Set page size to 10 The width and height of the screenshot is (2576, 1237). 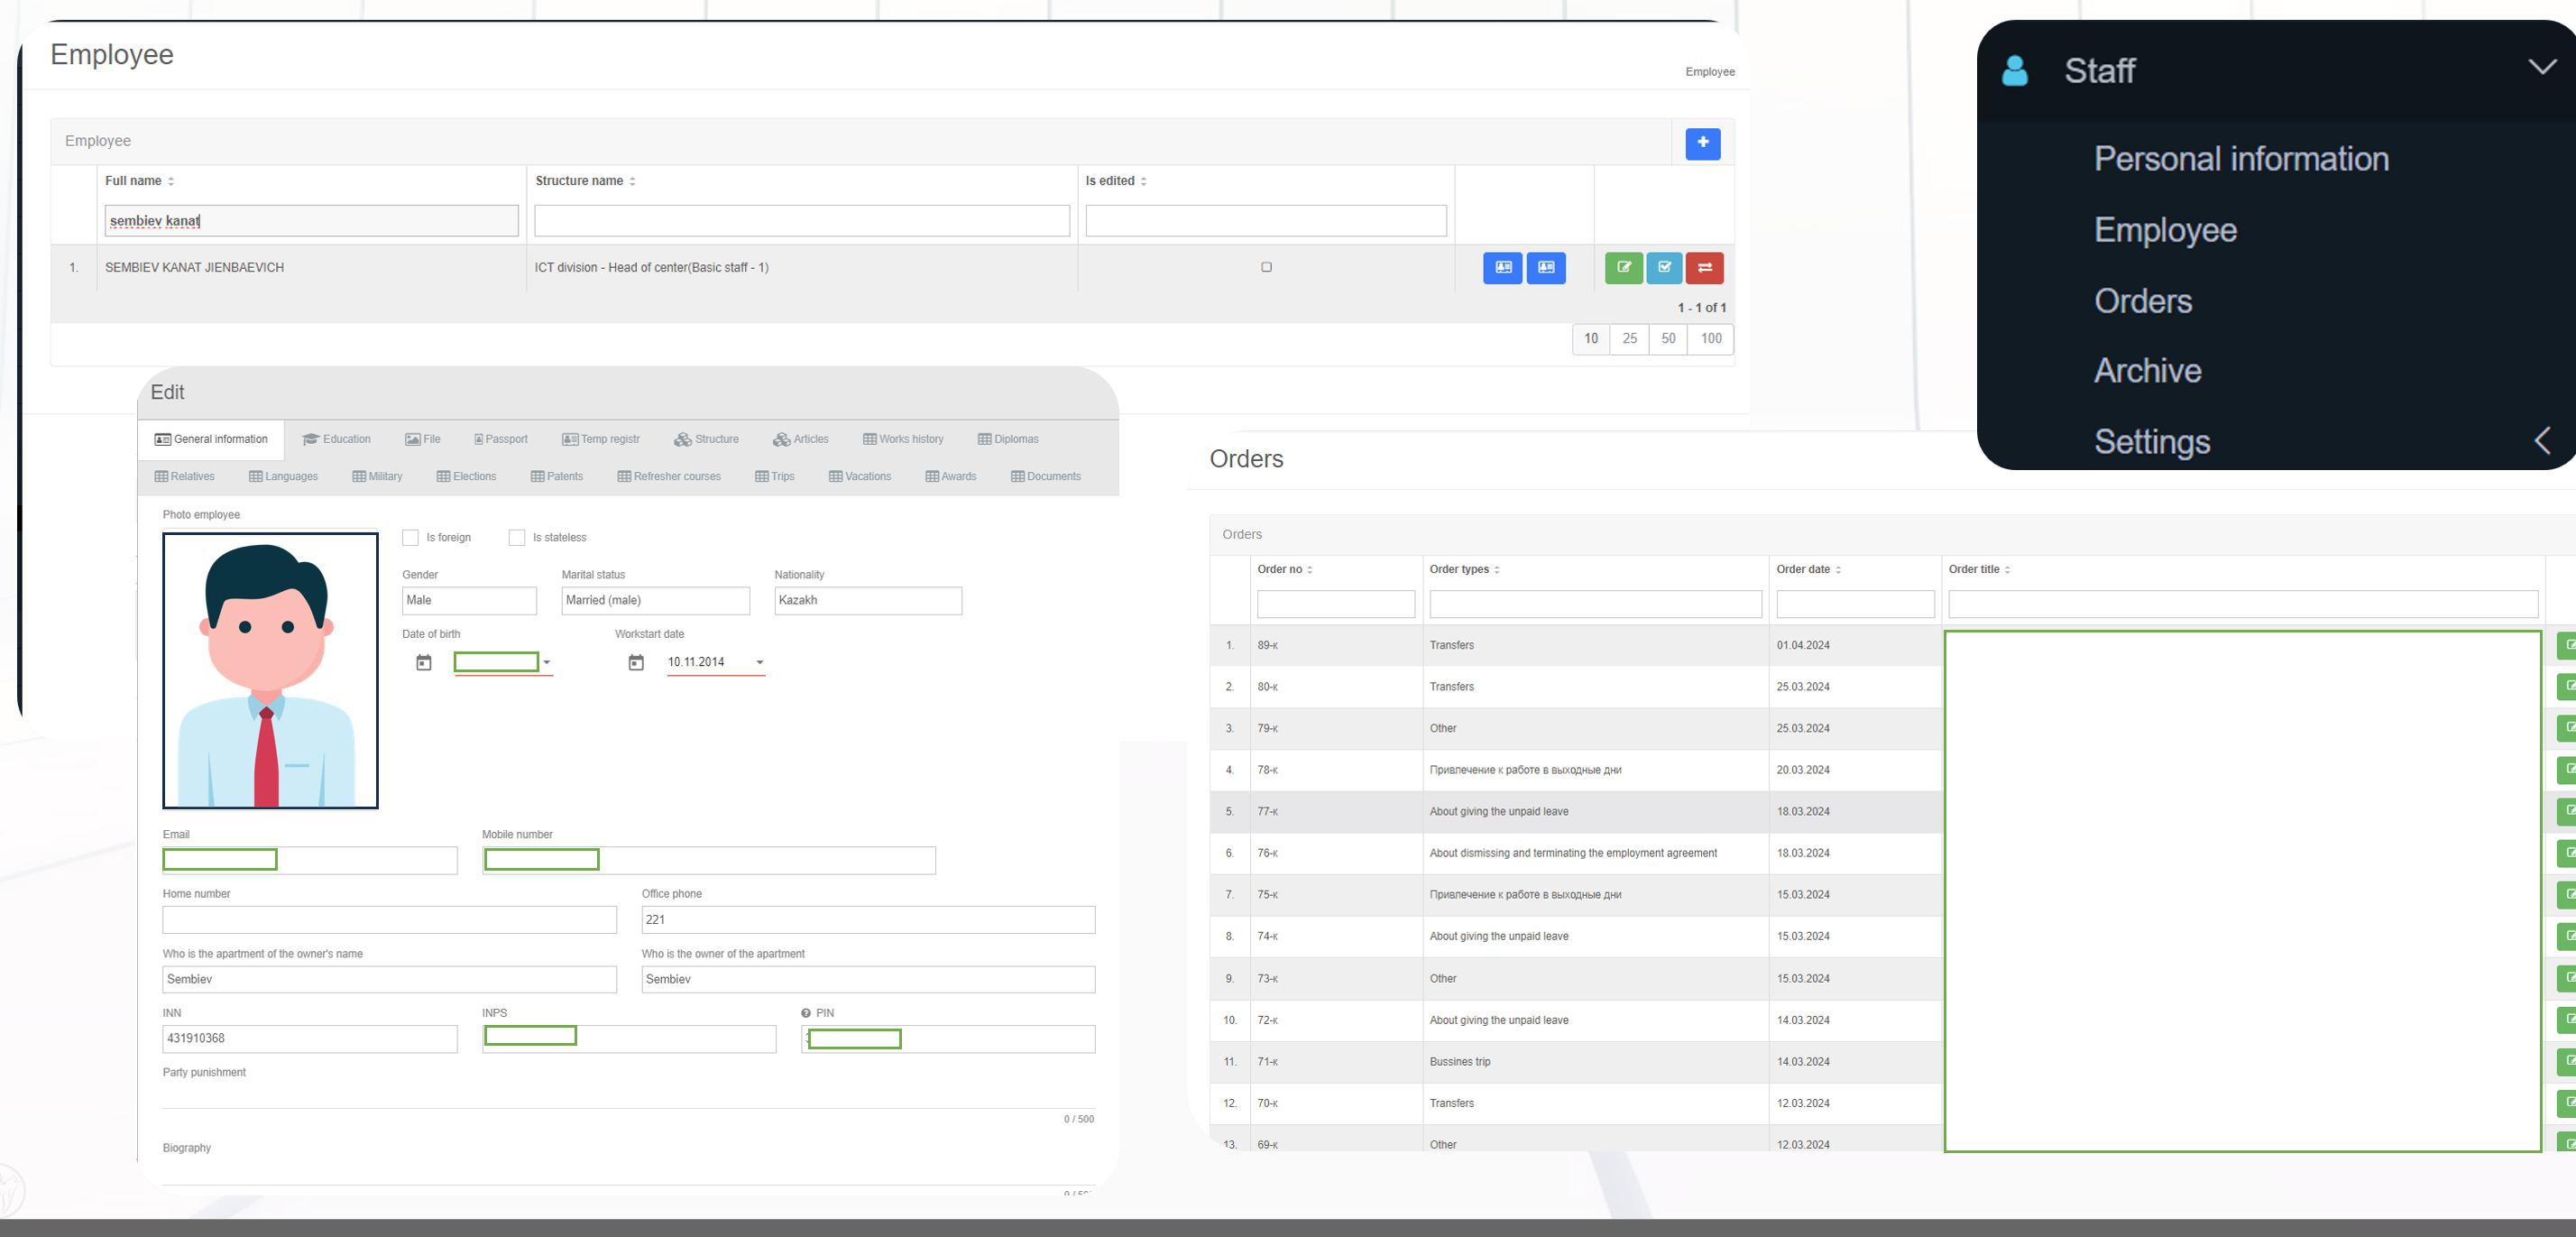tap(1591, 339)
